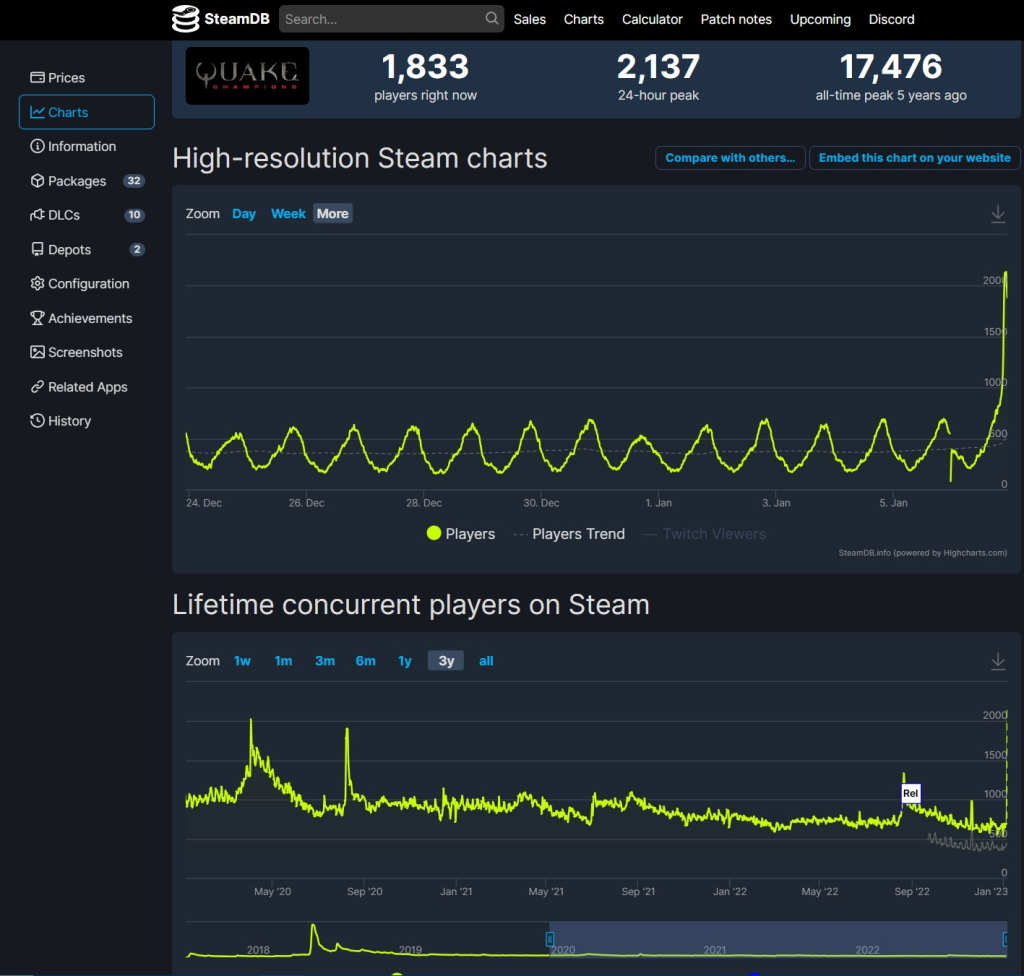Toggle the Players legend series
Image resolution: width=1024 pixels, height=976 pixels.
point(460,534)
